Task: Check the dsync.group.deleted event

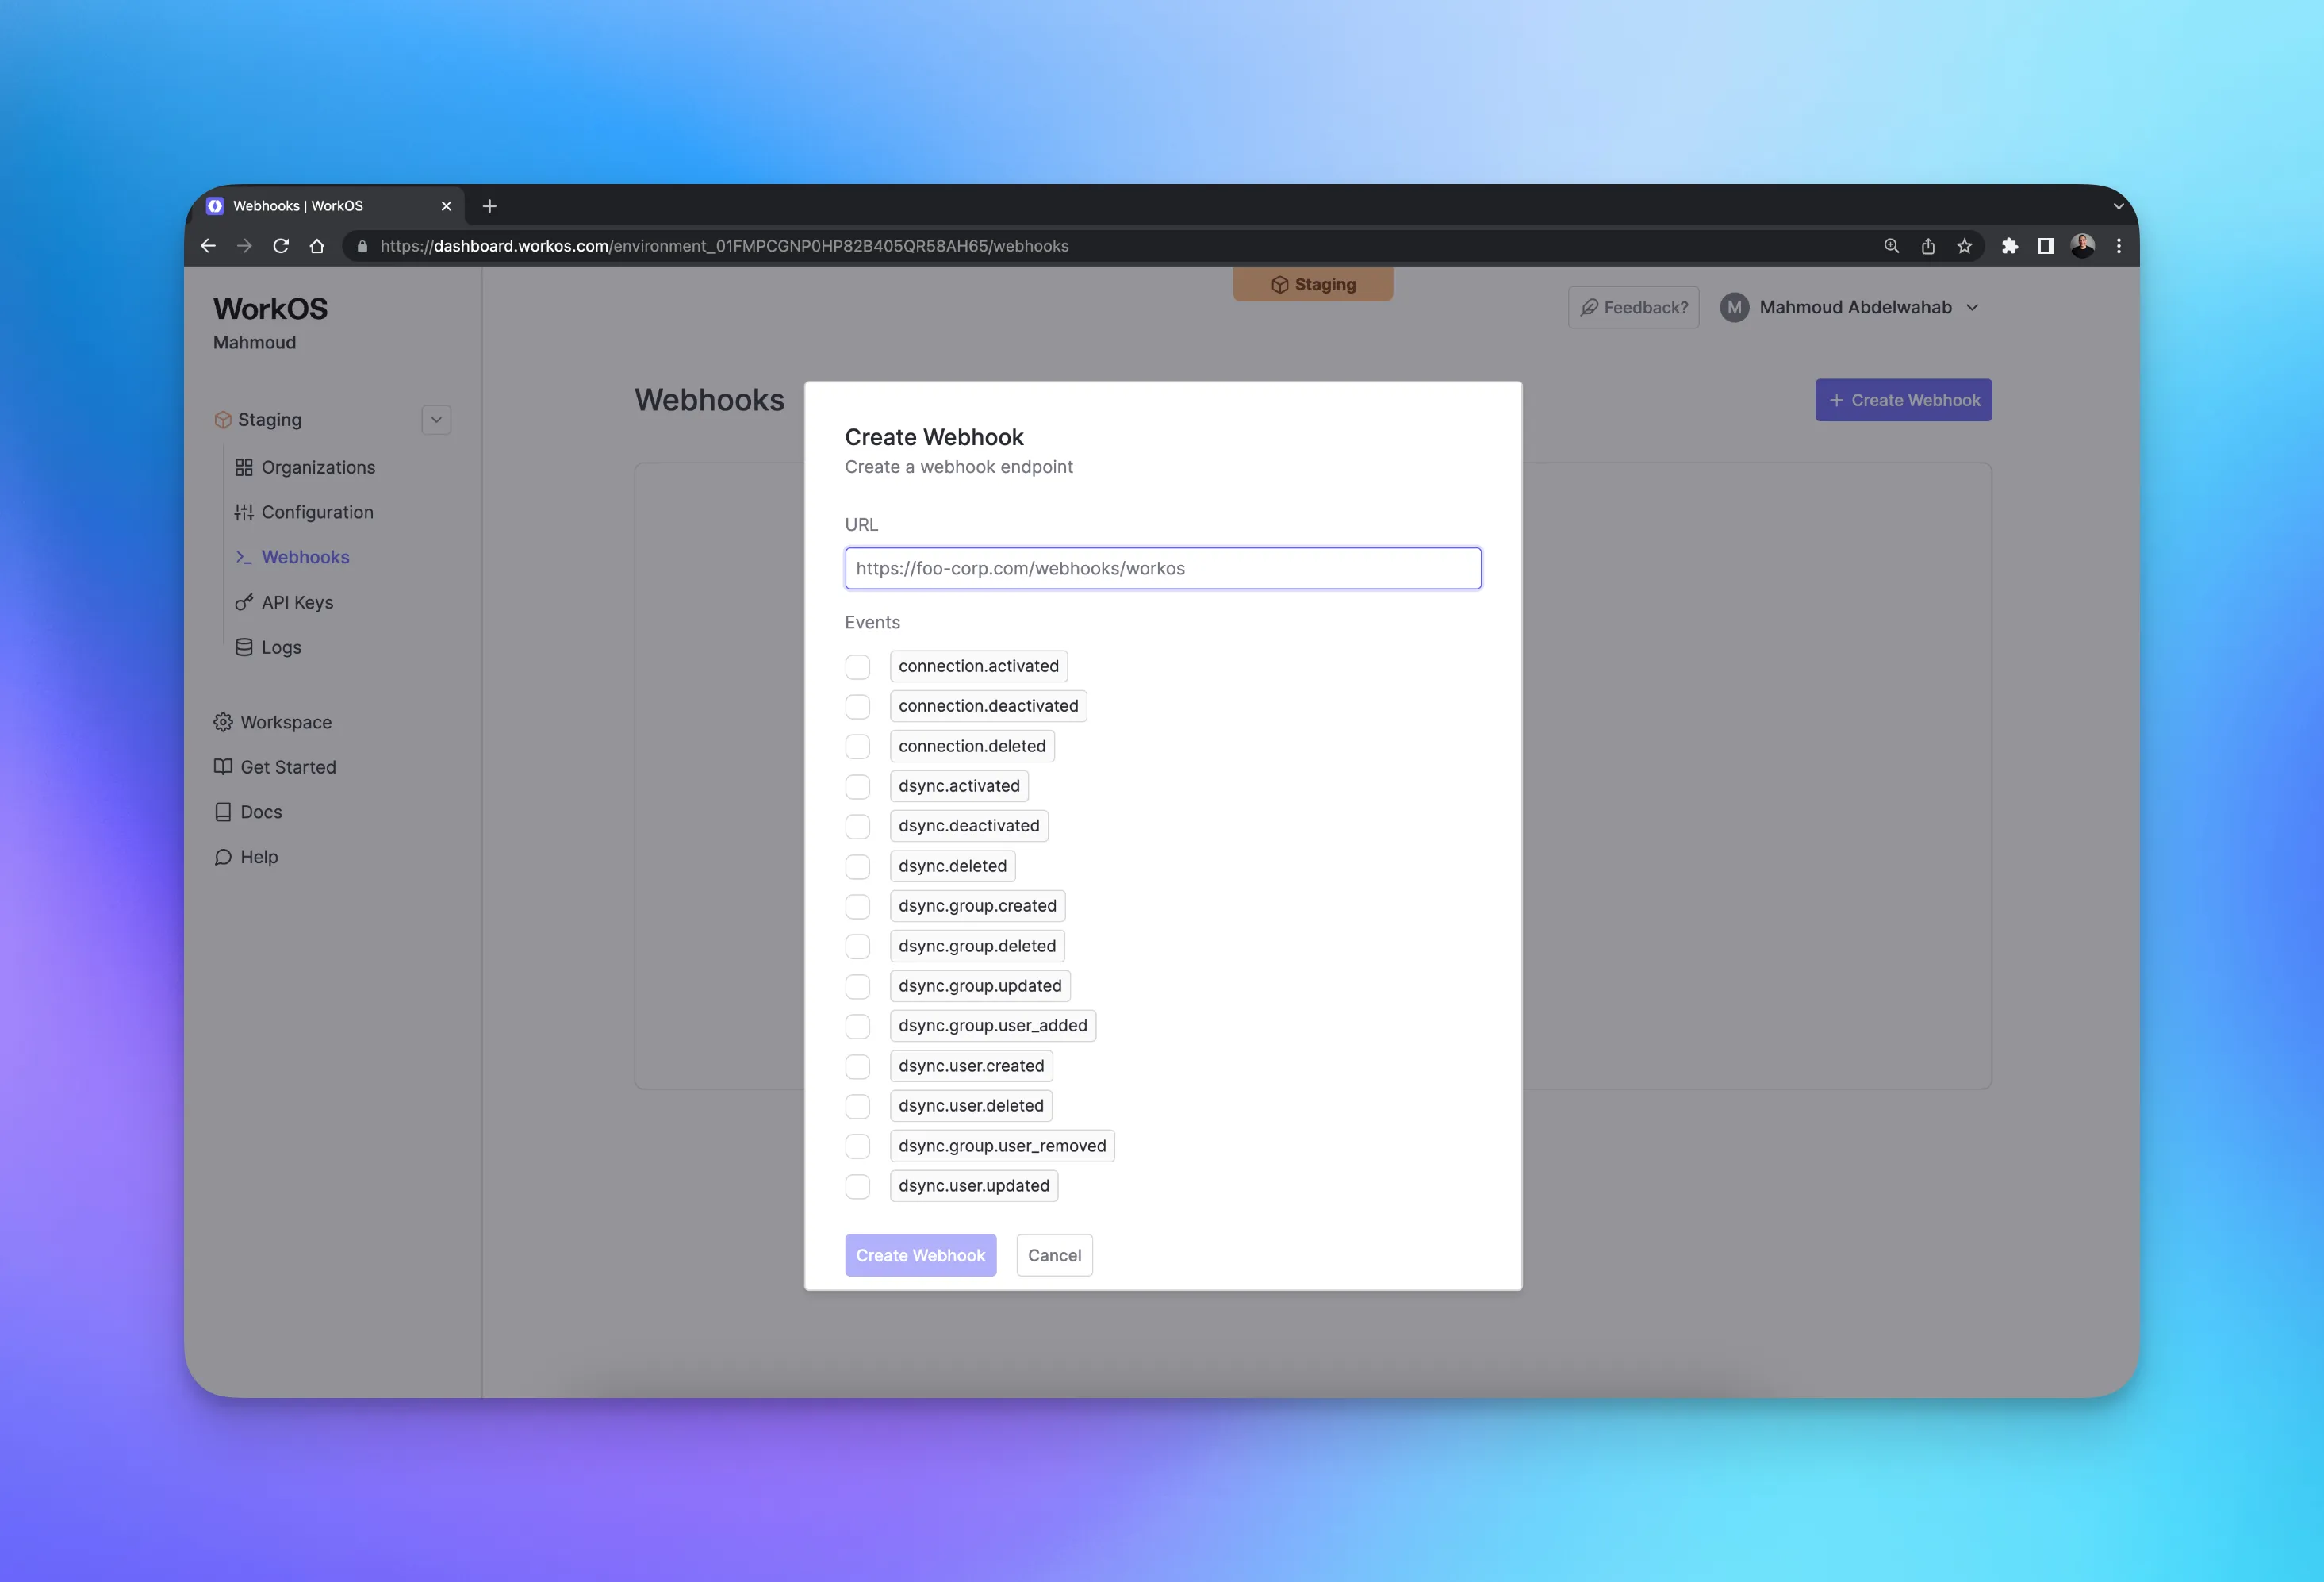Action: [x=857, y=947]
